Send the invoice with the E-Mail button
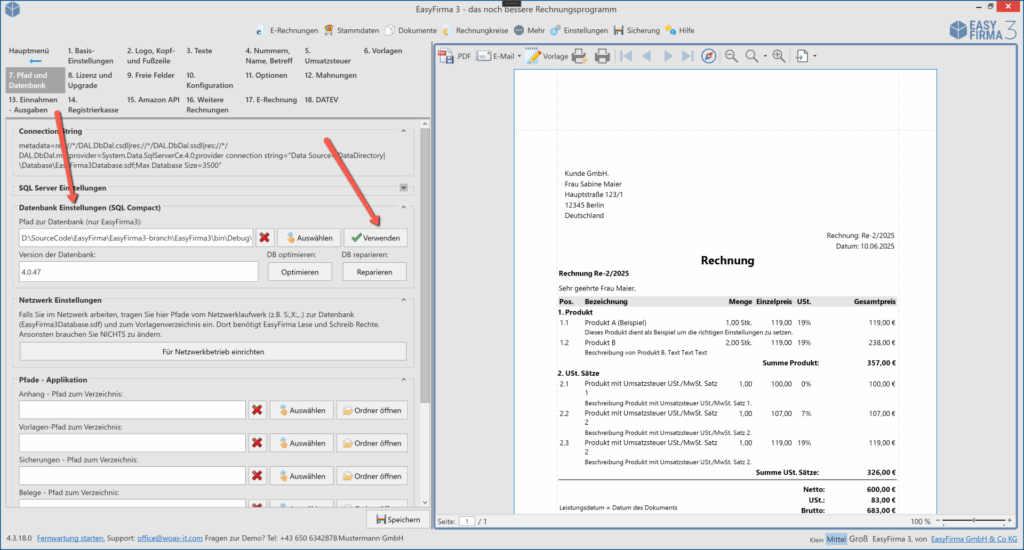Image resolution: width=1024 pixels, height=550 pixels. (496, 56)
